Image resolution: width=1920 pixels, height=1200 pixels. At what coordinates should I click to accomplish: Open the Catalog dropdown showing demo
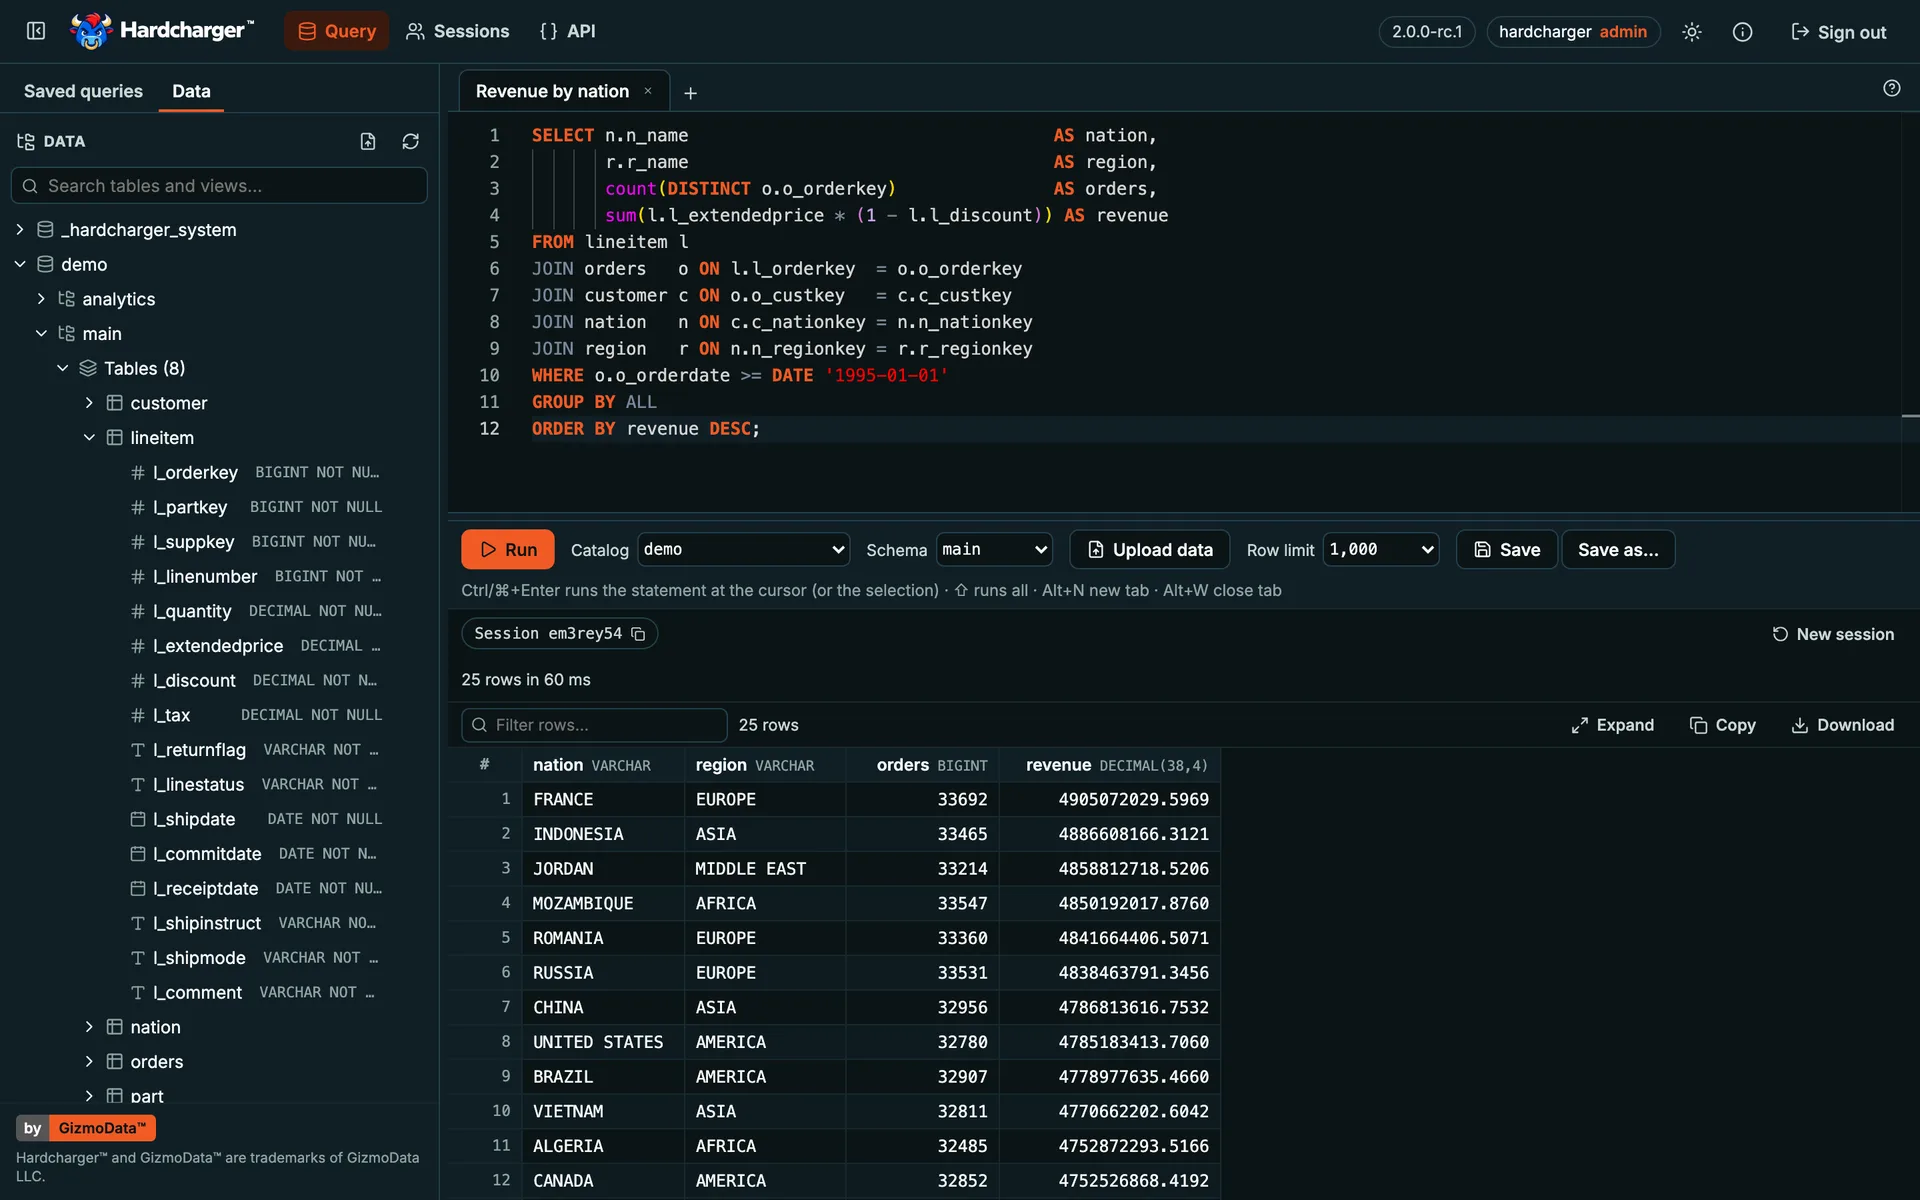coord(744,549)
